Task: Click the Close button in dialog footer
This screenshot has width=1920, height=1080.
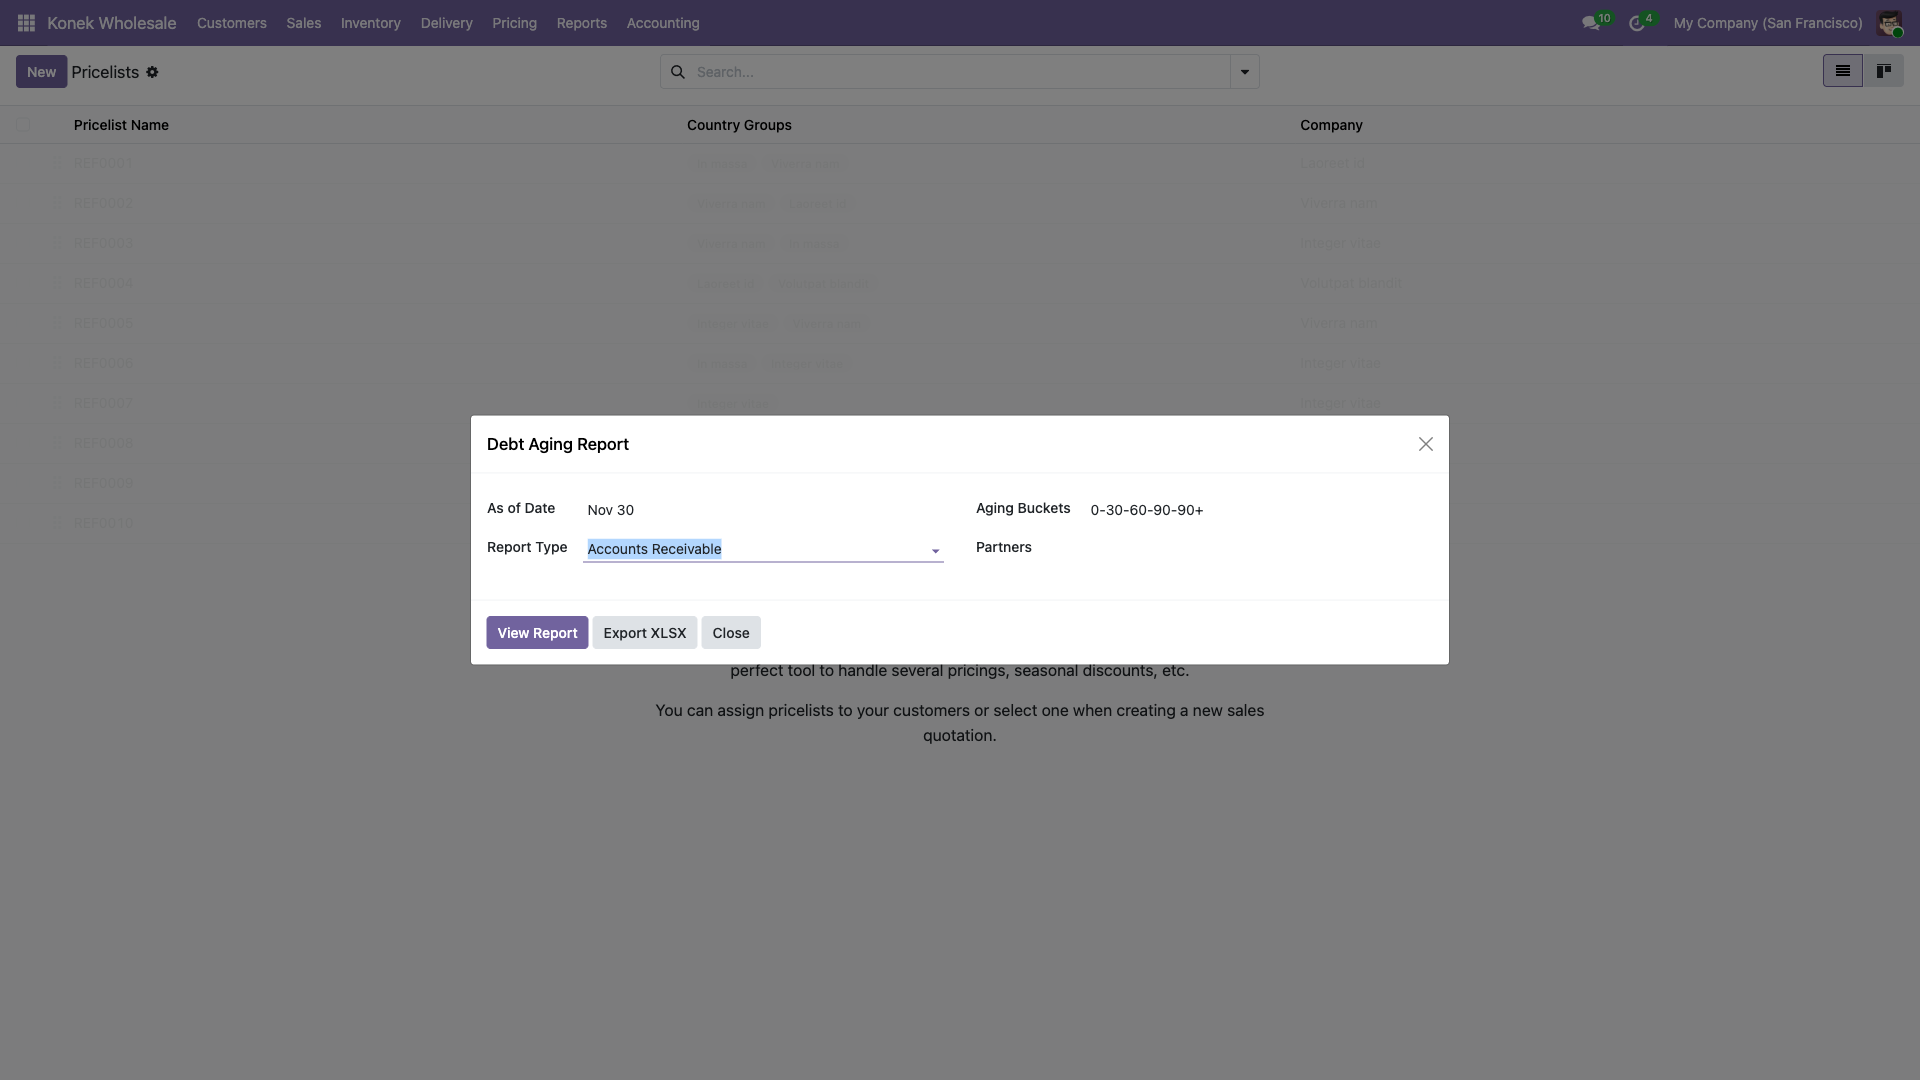Action: (x=730, y=633)
